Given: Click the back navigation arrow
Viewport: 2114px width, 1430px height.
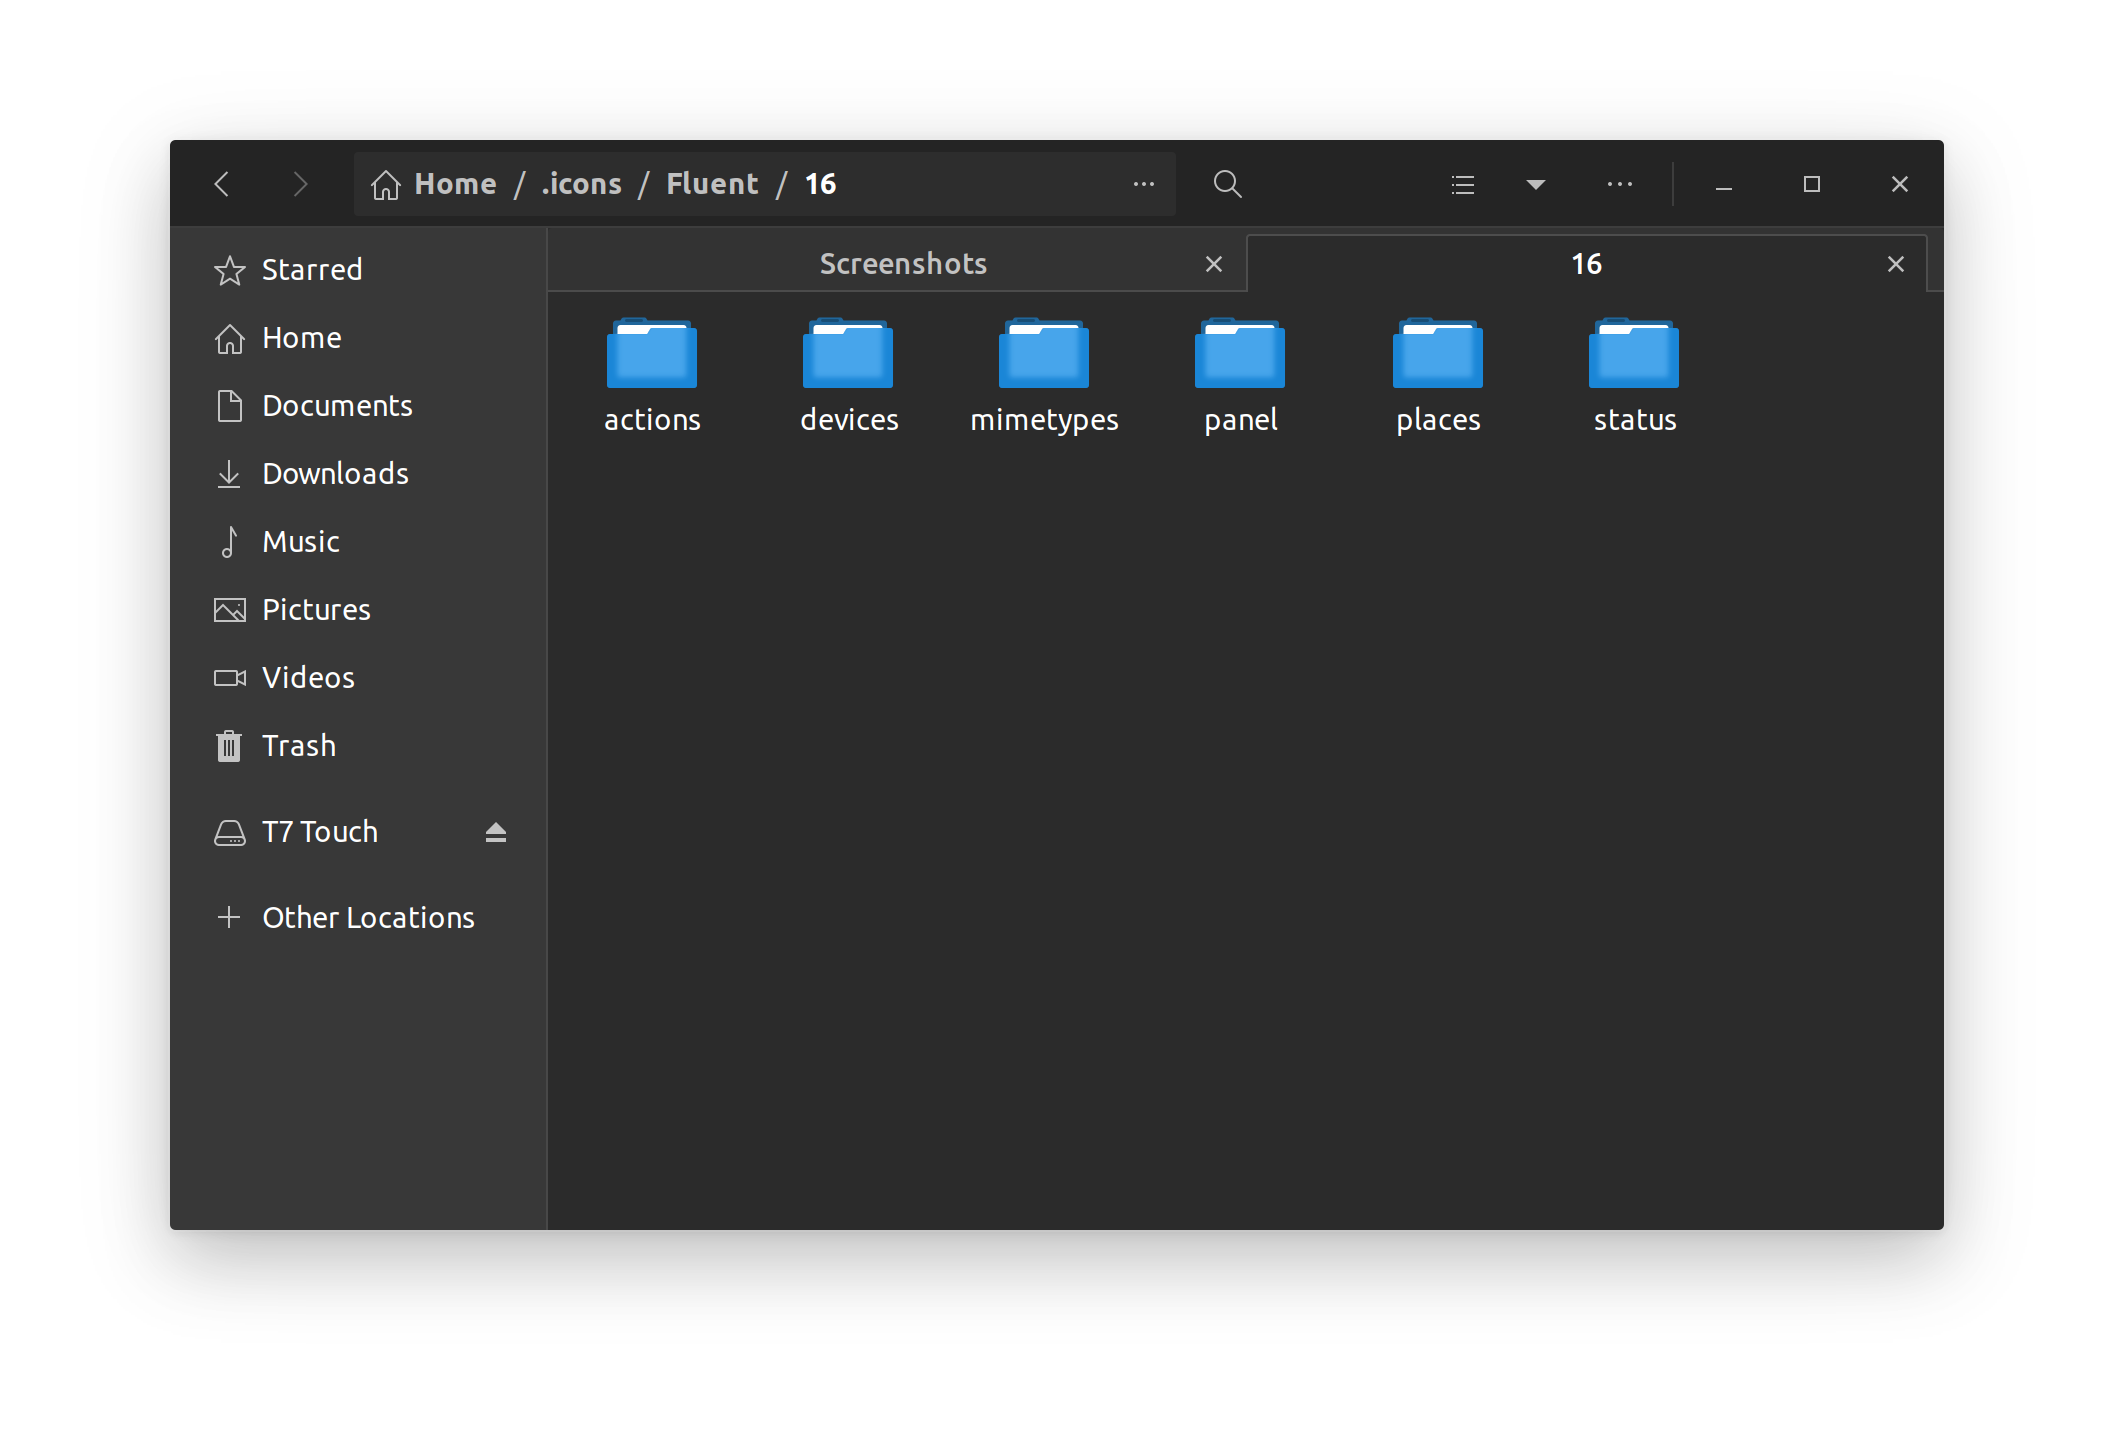Looking at the screenshot, I should click(x=222, y=184).
